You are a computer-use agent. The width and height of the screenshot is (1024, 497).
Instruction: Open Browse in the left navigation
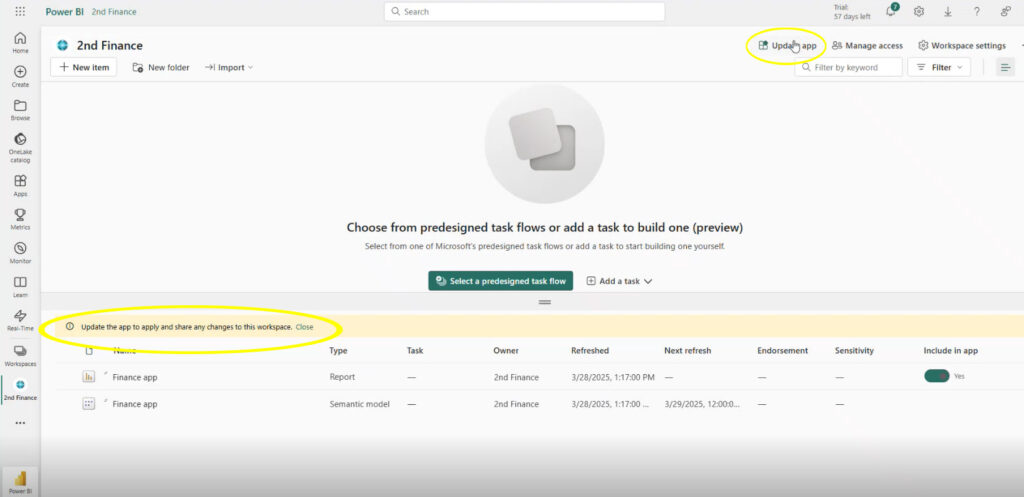point(20,110)
